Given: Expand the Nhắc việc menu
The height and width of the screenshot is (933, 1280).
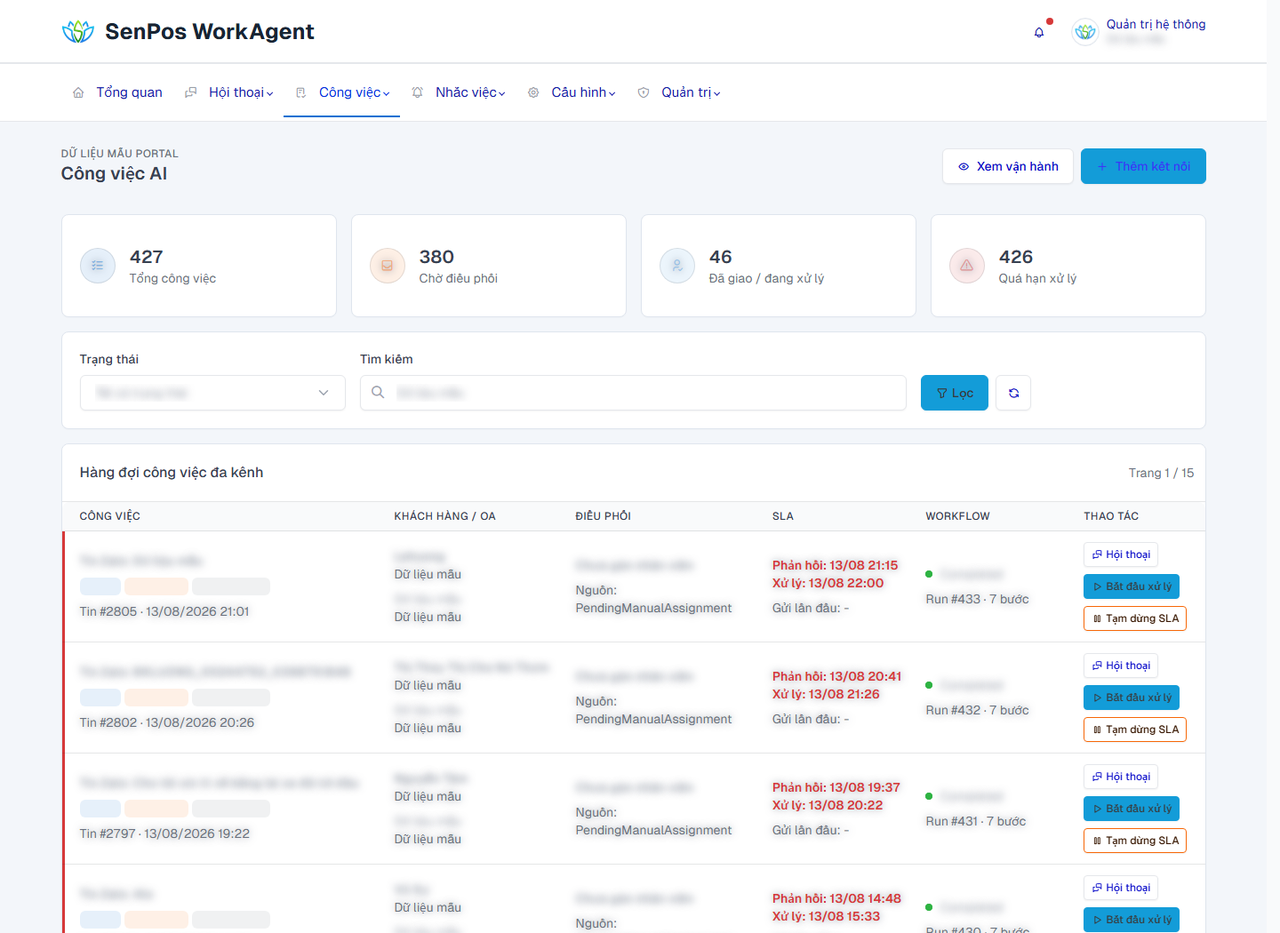Looking at the screenshot, I should click(x=457, y=93).
